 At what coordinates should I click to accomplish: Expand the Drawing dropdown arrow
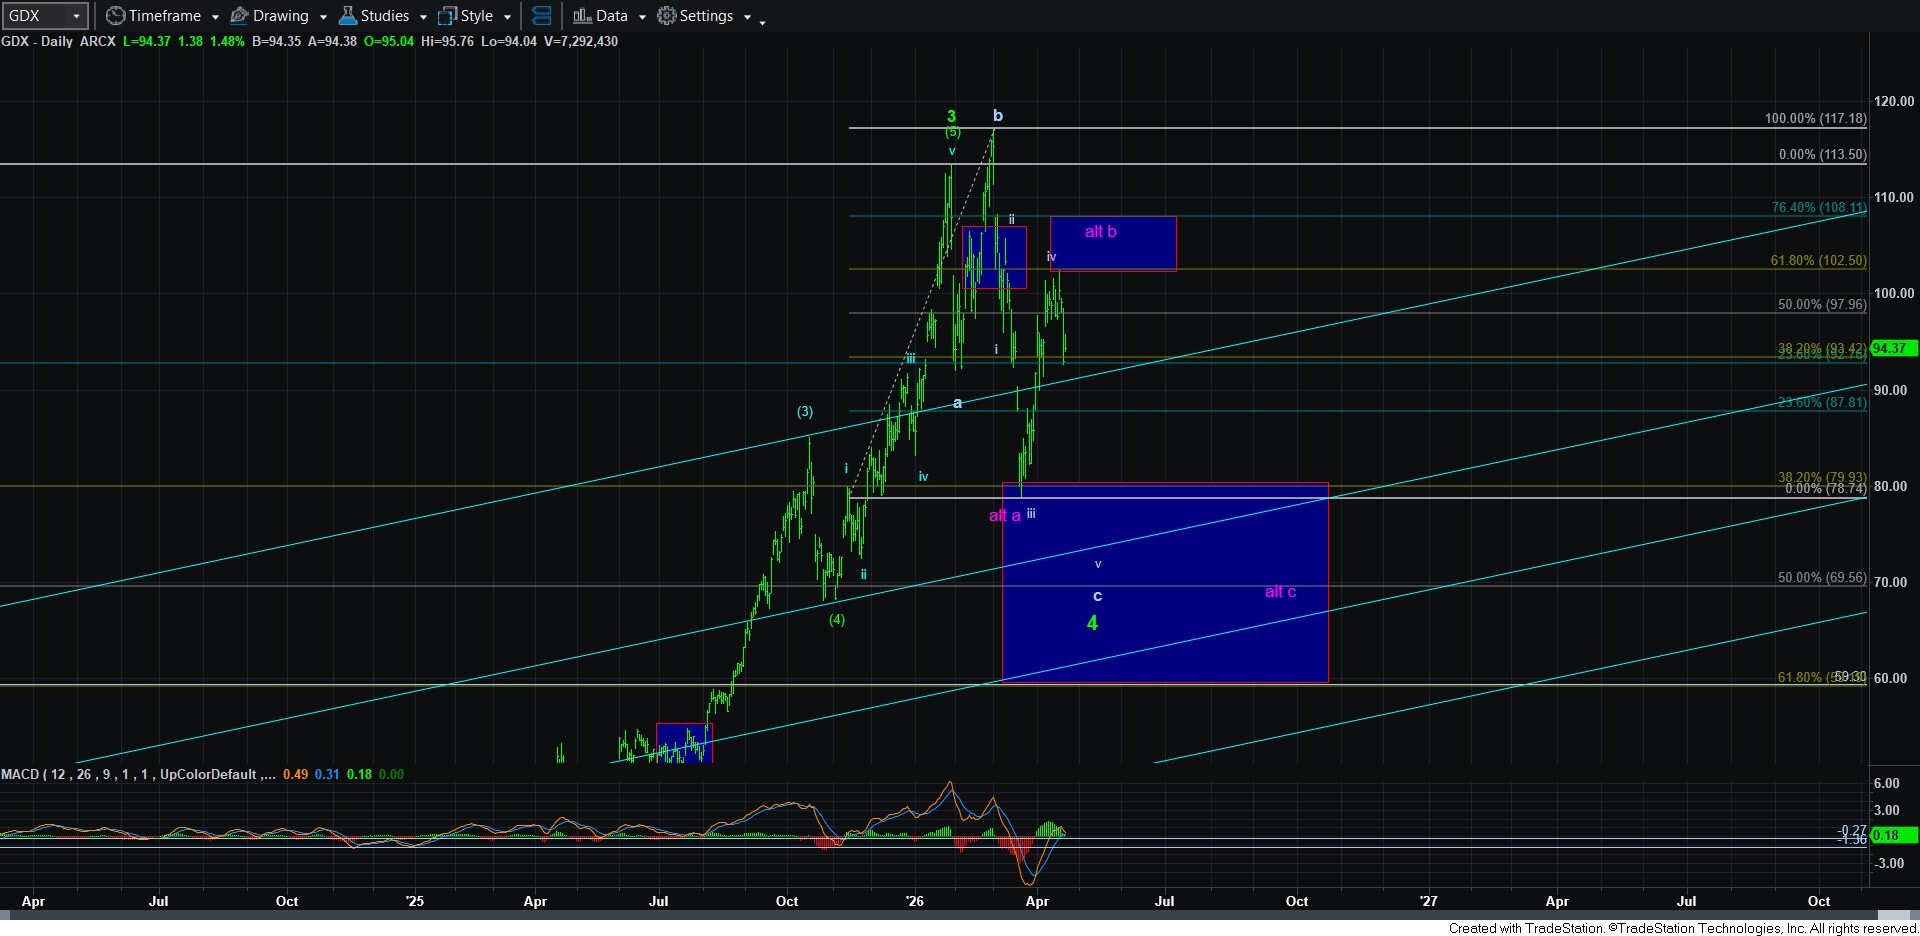click(x=323, y=17)
